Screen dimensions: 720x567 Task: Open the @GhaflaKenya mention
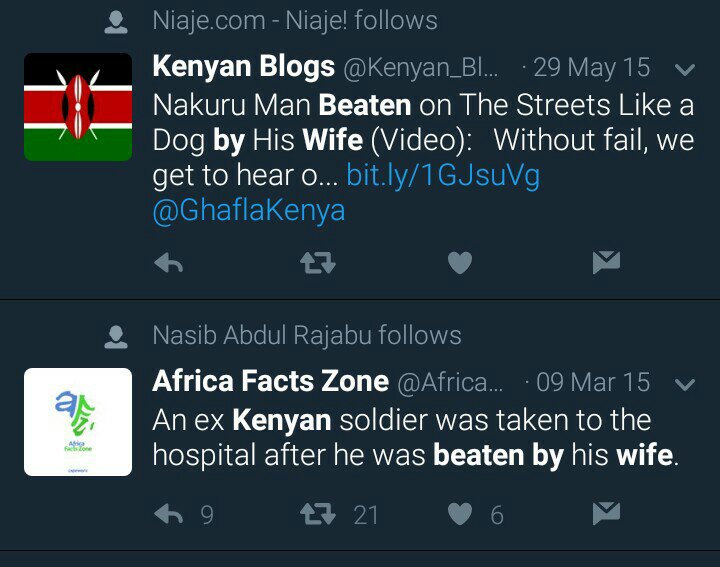pyautogui.click(x=249, y=211)
